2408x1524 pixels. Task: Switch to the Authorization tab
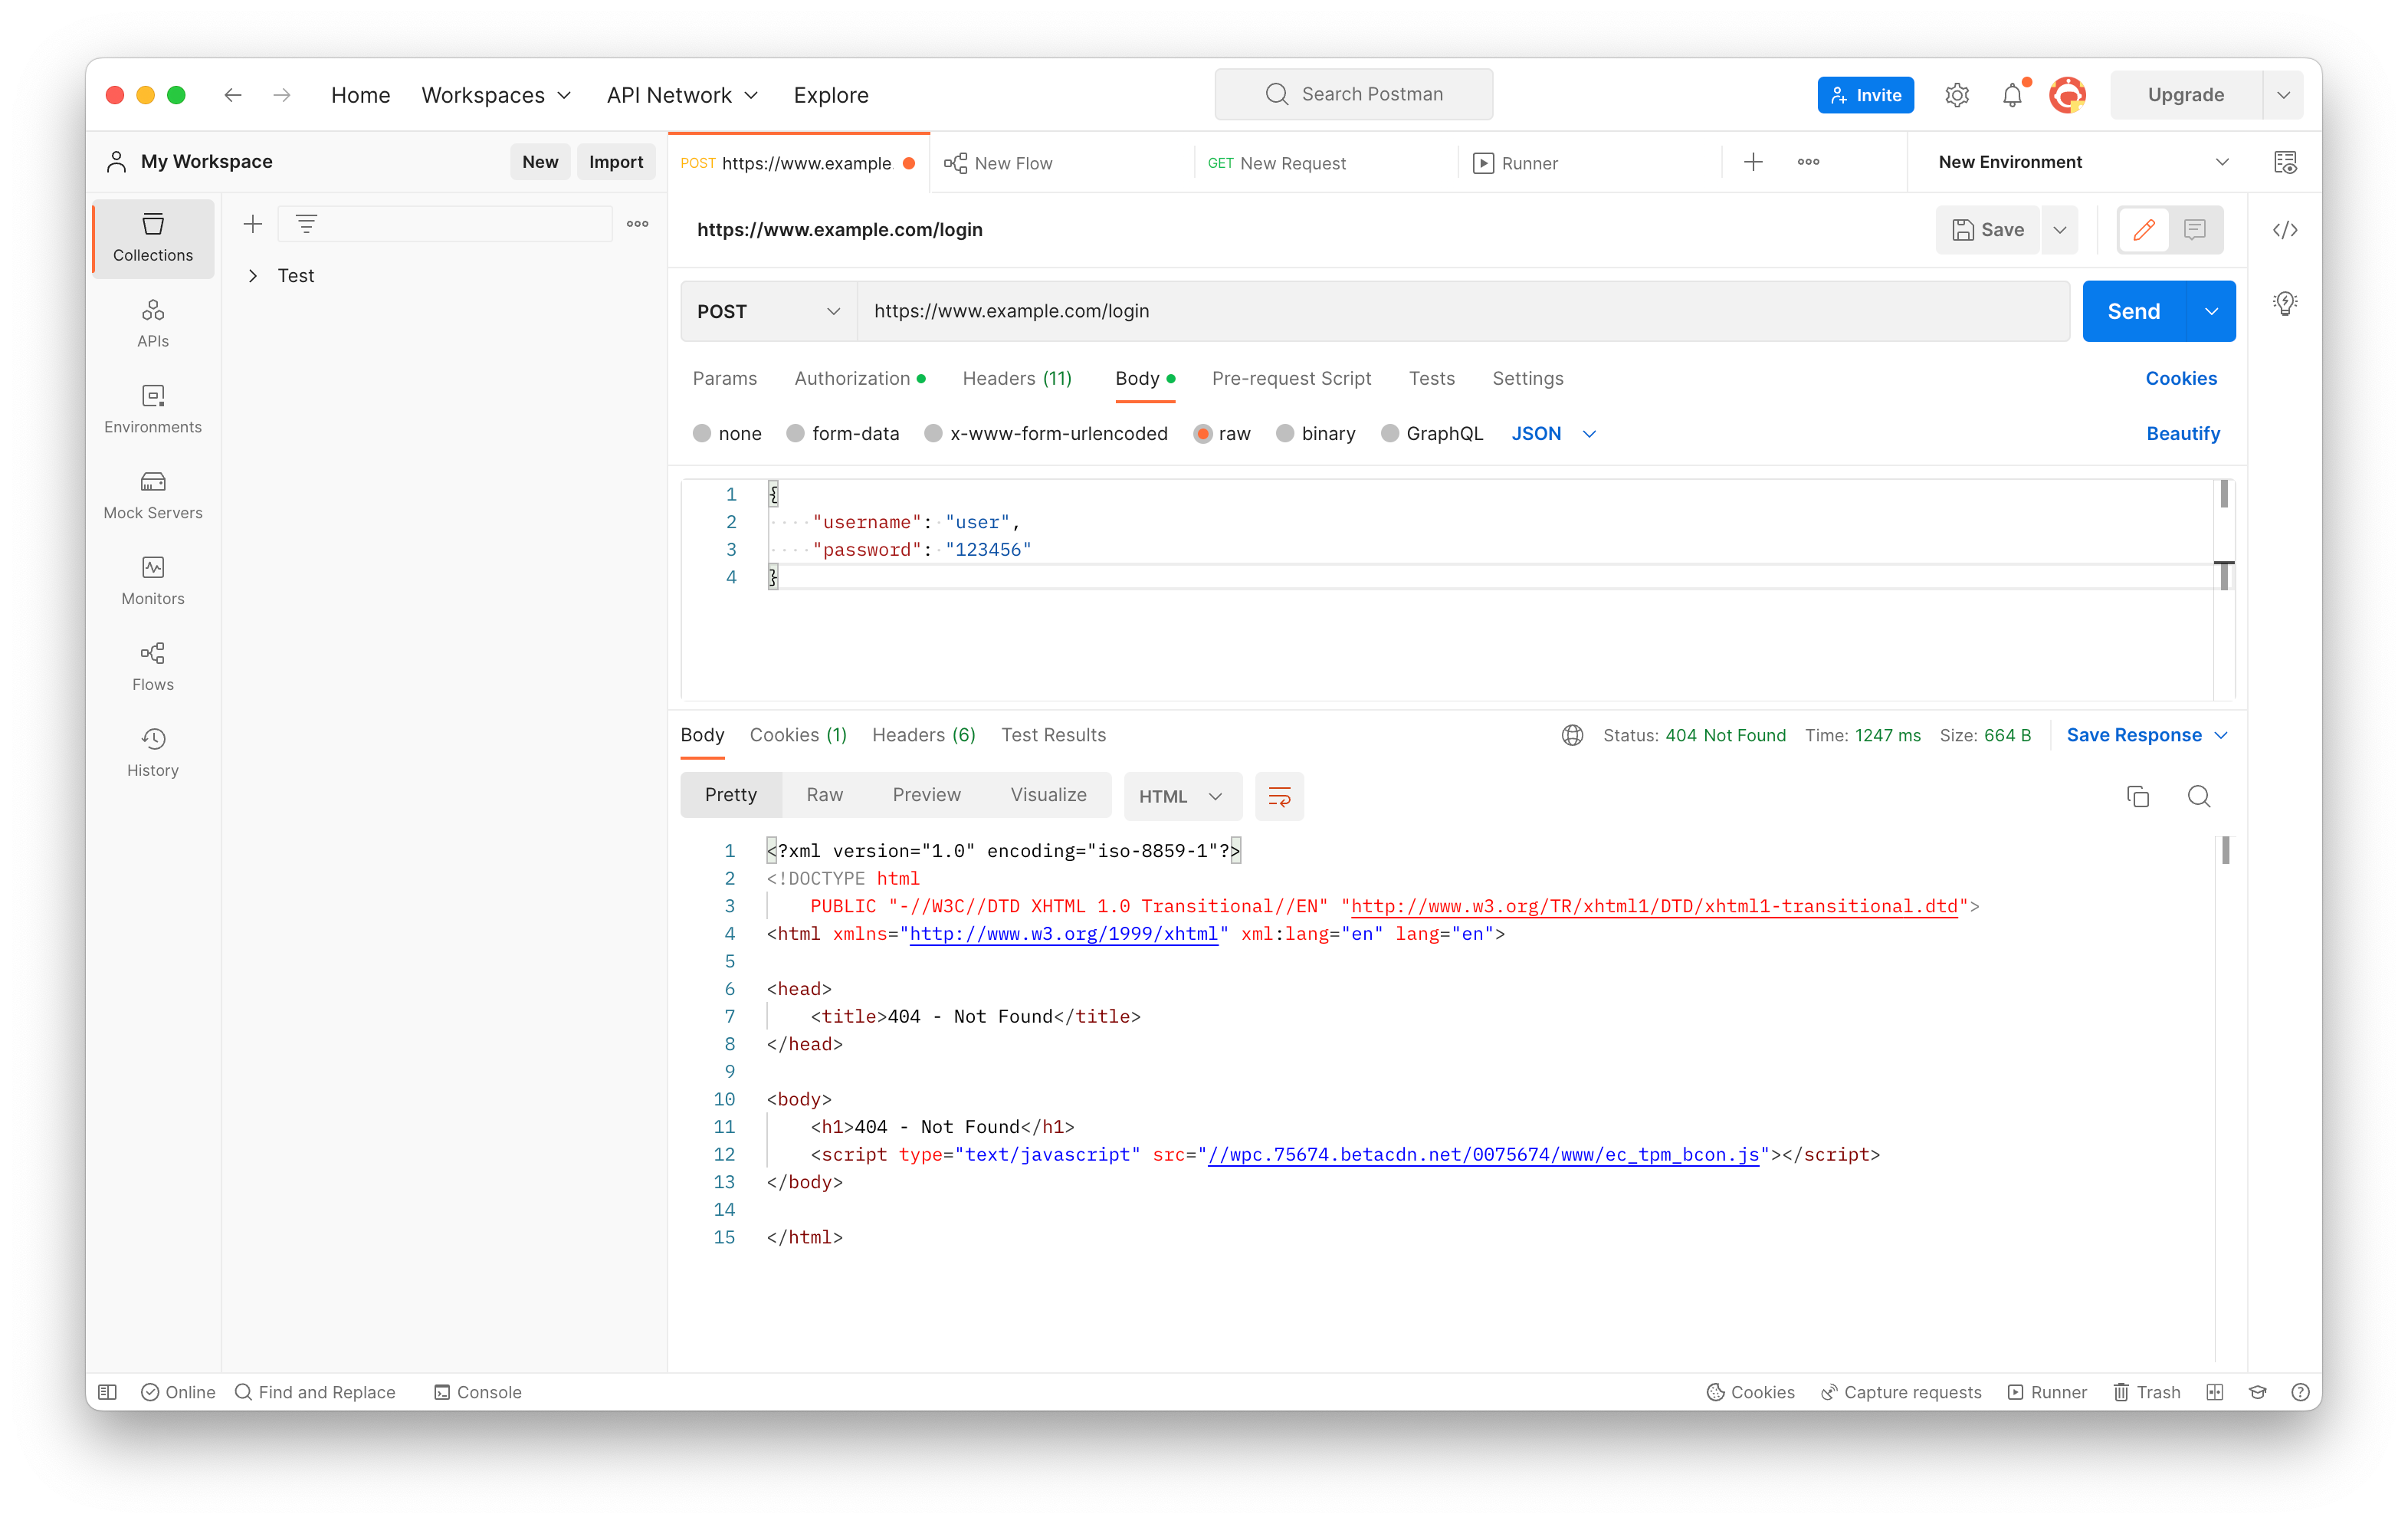click(x=860, y=378)
